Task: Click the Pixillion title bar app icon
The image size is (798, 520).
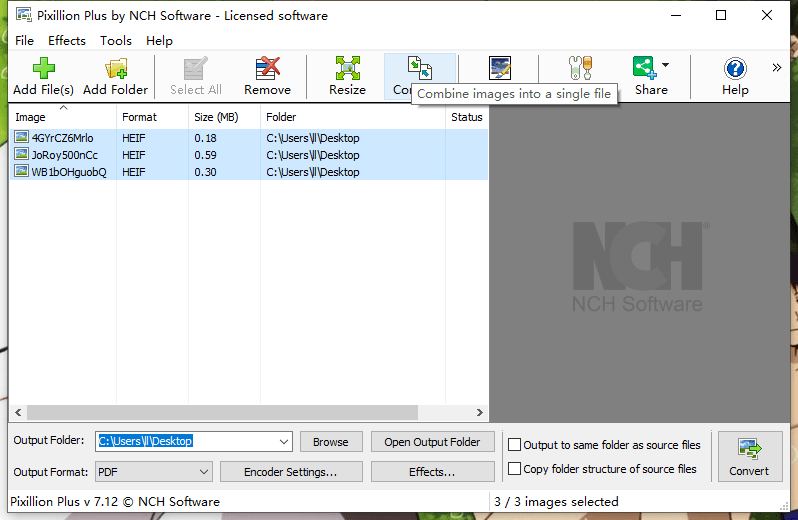Action: [23, 15]
